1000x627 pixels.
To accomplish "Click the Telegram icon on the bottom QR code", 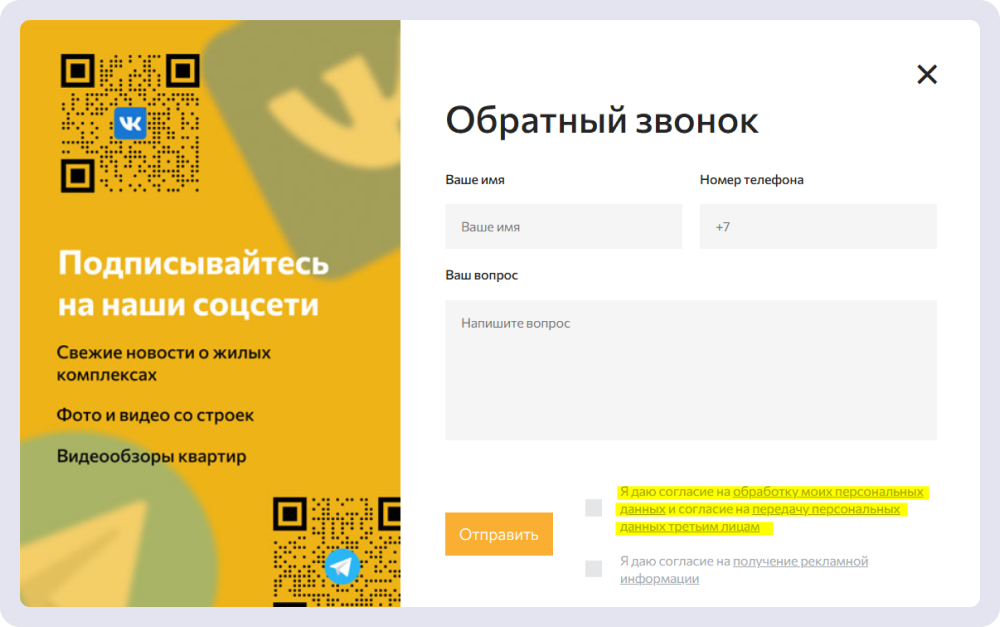I will [x=342, y=568].
